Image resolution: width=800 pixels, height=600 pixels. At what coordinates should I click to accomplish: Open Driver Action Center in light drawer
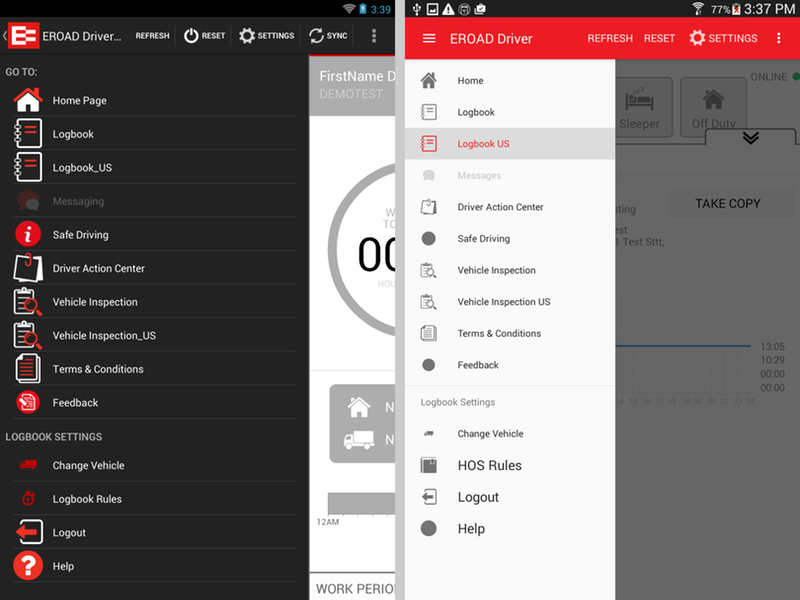(510, 207)
